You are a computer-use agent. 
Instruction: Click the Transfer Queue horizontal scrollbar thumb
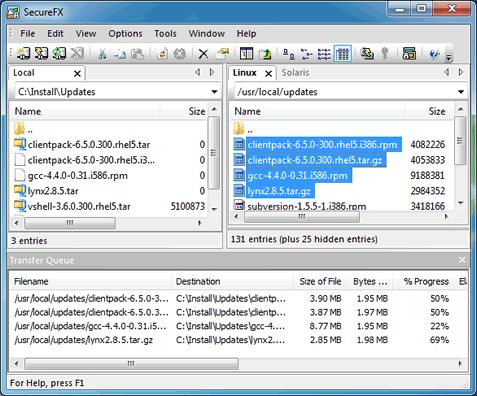131,363
